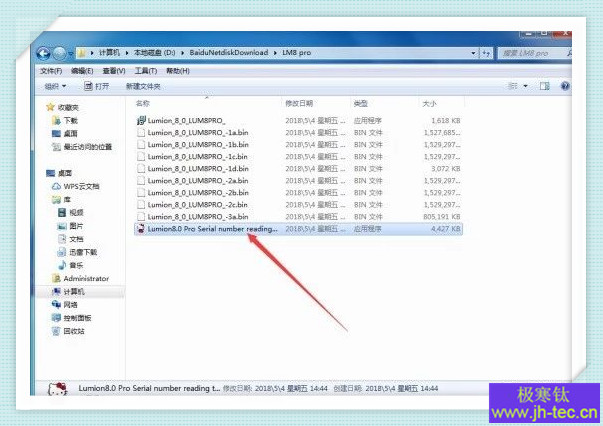Select LM8 pro in the breadcrumb
The image size is (603, 426).
tap(296, 53)
